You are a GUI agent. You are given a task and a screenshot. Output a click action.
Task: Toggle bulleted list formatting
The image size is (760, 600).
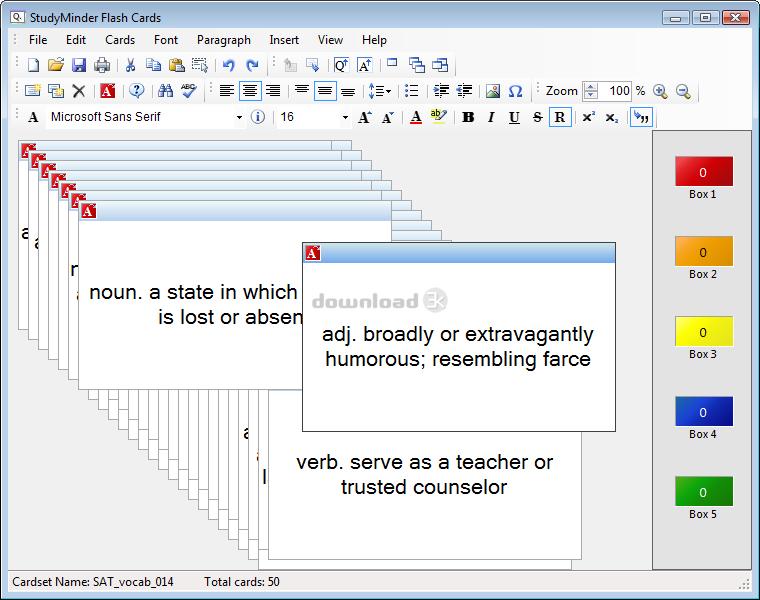(412, 91)
